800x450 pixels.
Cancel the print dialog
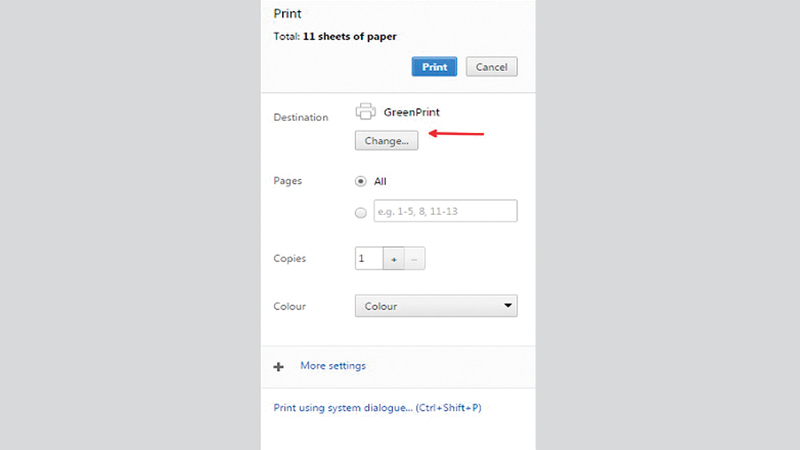tap(491, 67)
